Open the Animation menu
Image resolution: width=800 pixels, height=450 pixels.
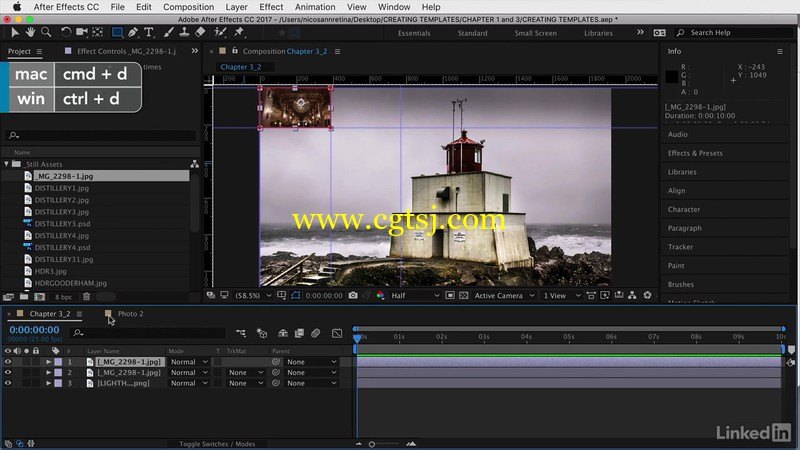point(315,7)
